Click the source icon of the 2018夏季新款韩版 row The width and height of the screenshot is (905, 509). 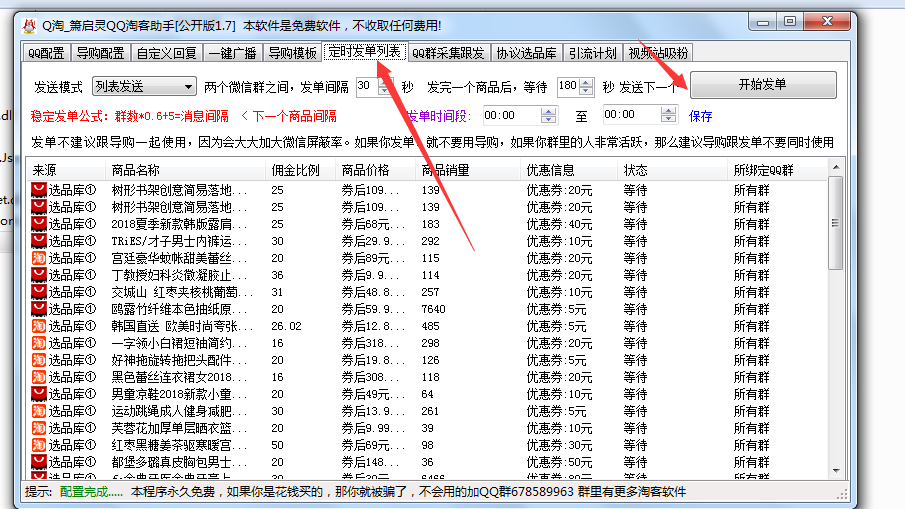pos(39,223)
